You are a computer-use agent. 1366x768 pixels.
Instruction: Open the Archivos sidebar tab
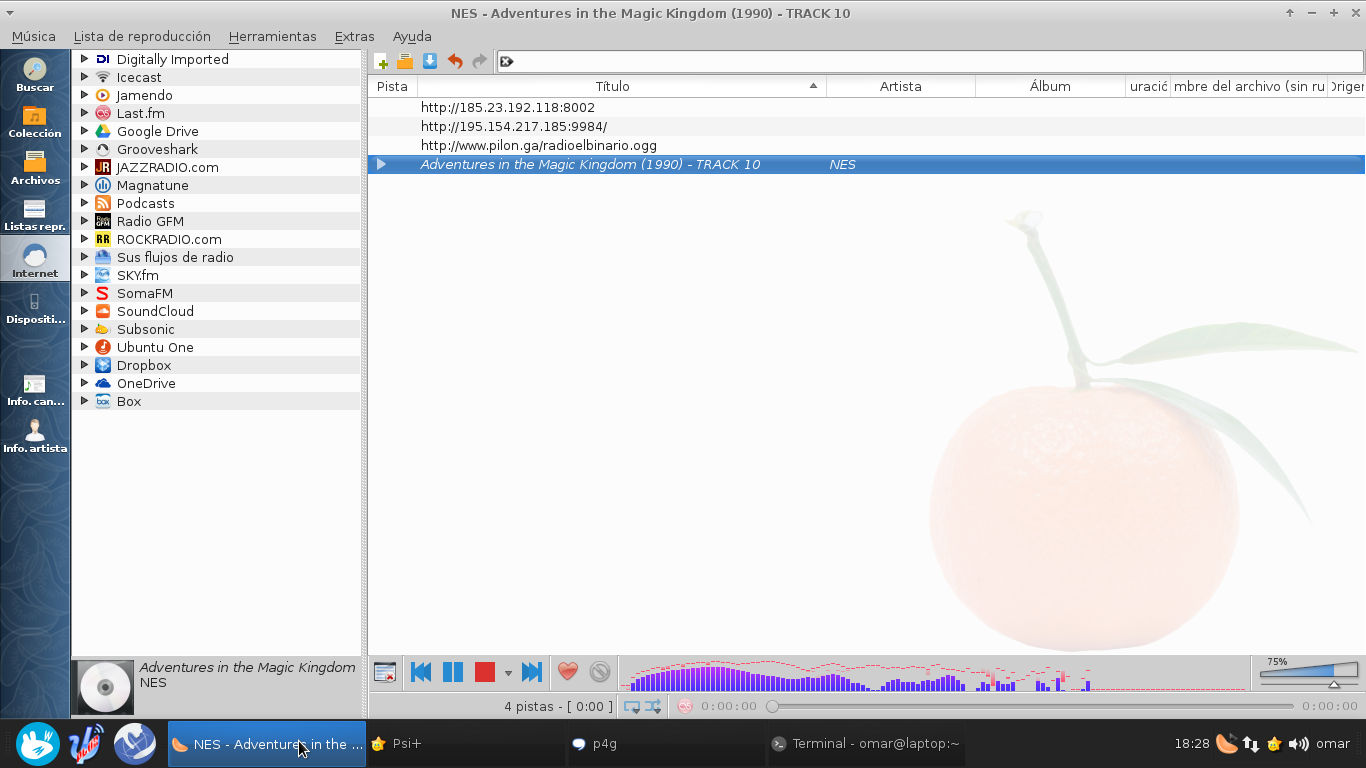(x=35, y=169)
